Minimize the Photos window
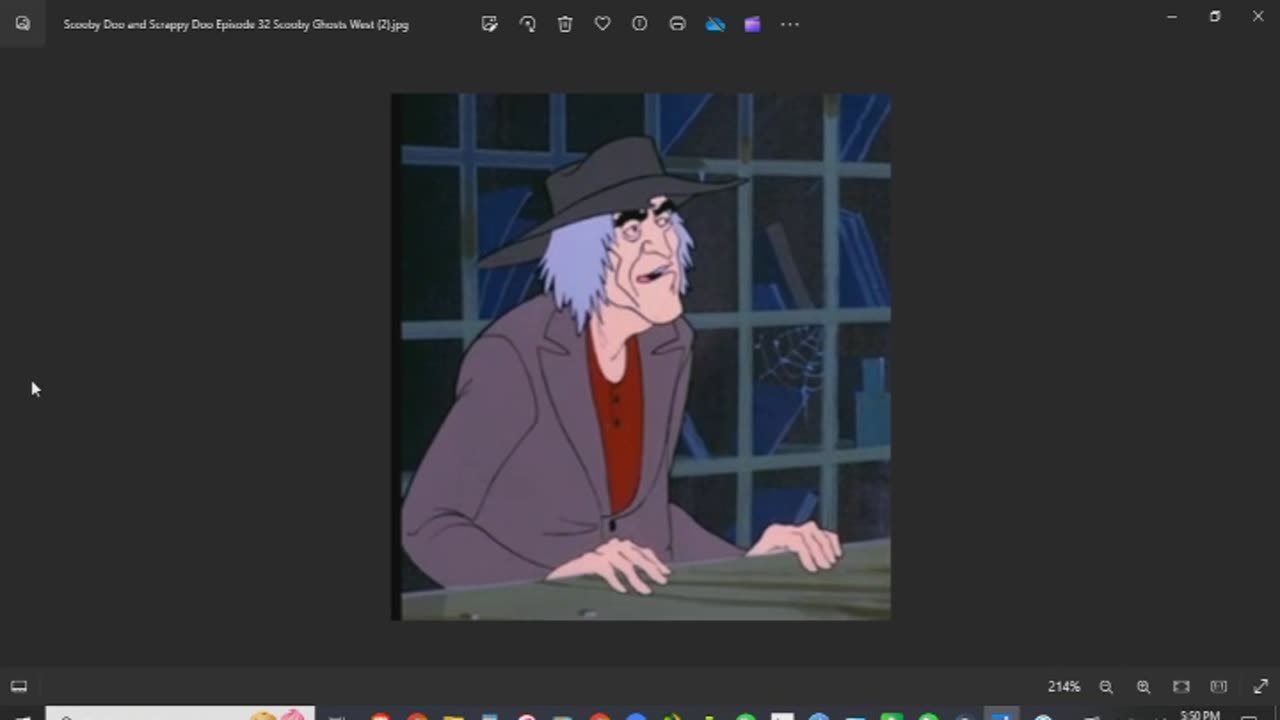This screenshot has height=720, width=1280. [1171, 16]
